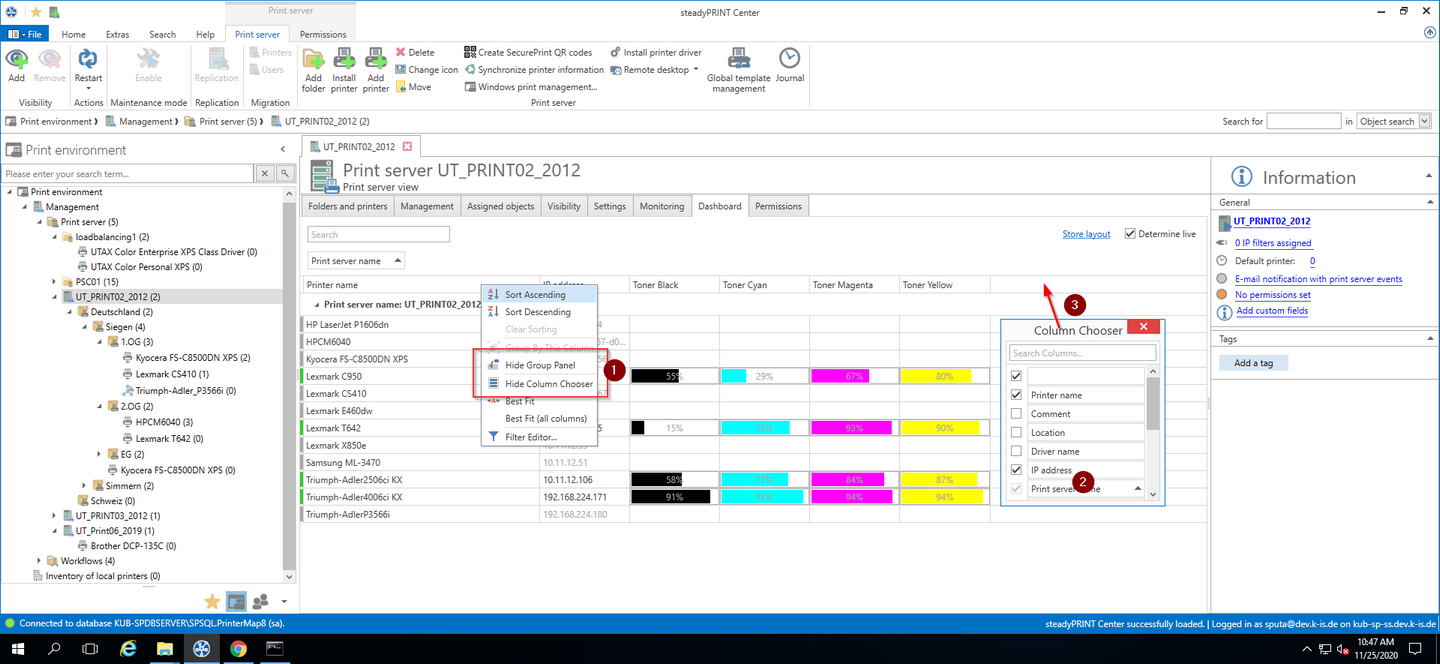Click the dashboard Search input field
1440x664 pixels.
click(x=378, y=235)
